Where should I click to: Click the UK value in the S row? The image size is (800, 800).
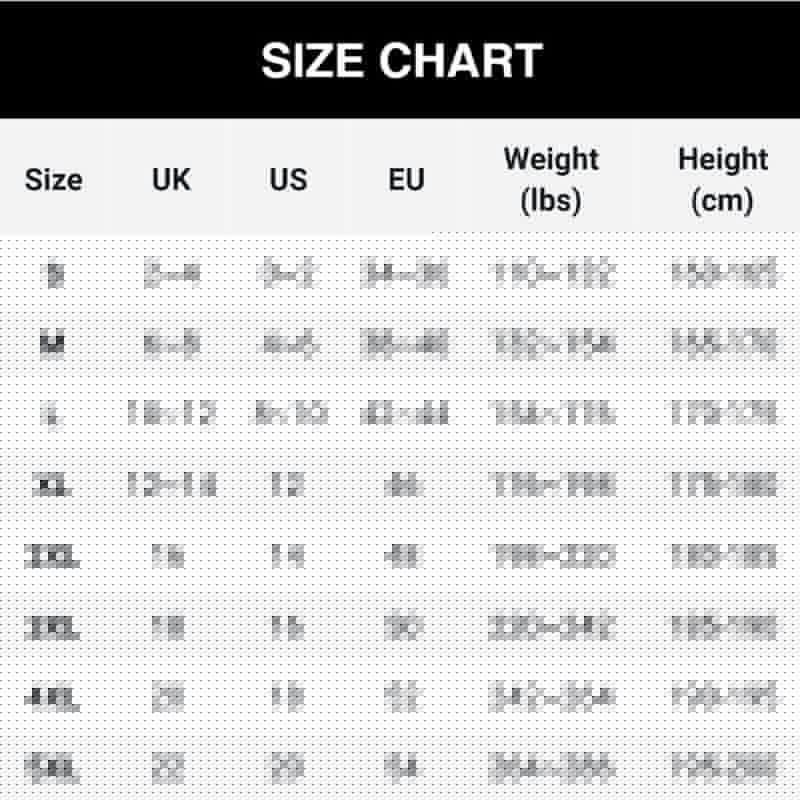tap(171, 274)
